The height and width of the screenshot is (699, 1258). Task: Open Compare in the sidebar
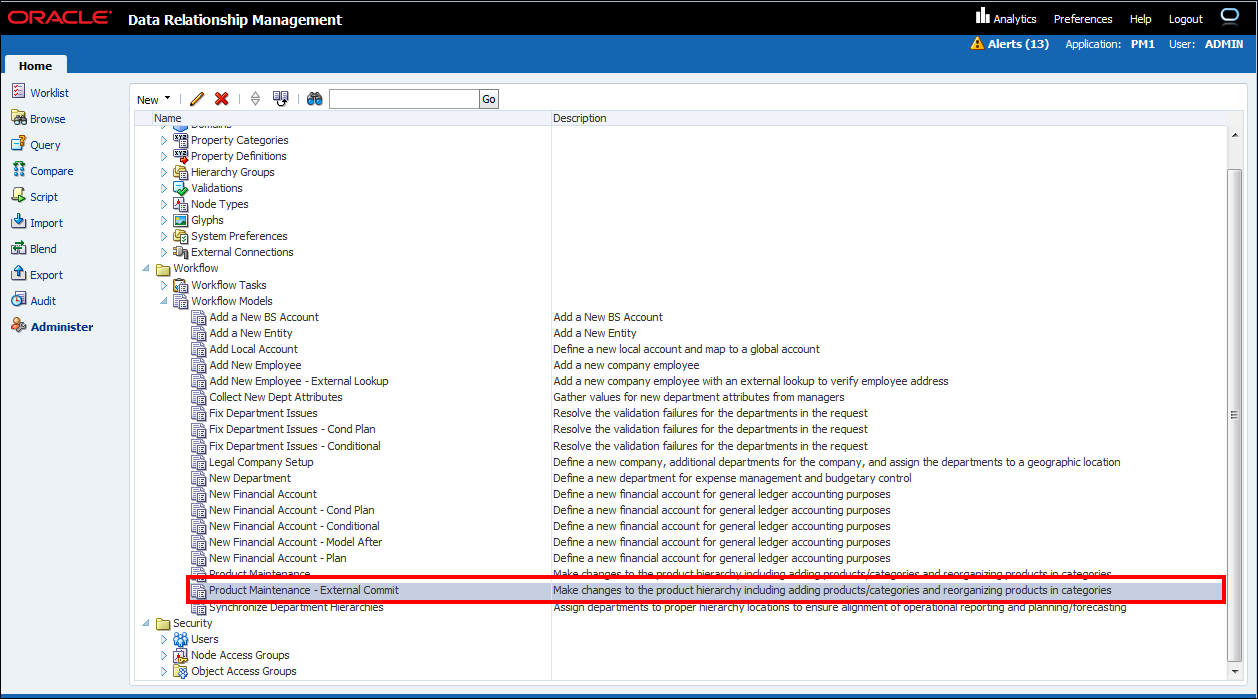(x=51, y=171)
